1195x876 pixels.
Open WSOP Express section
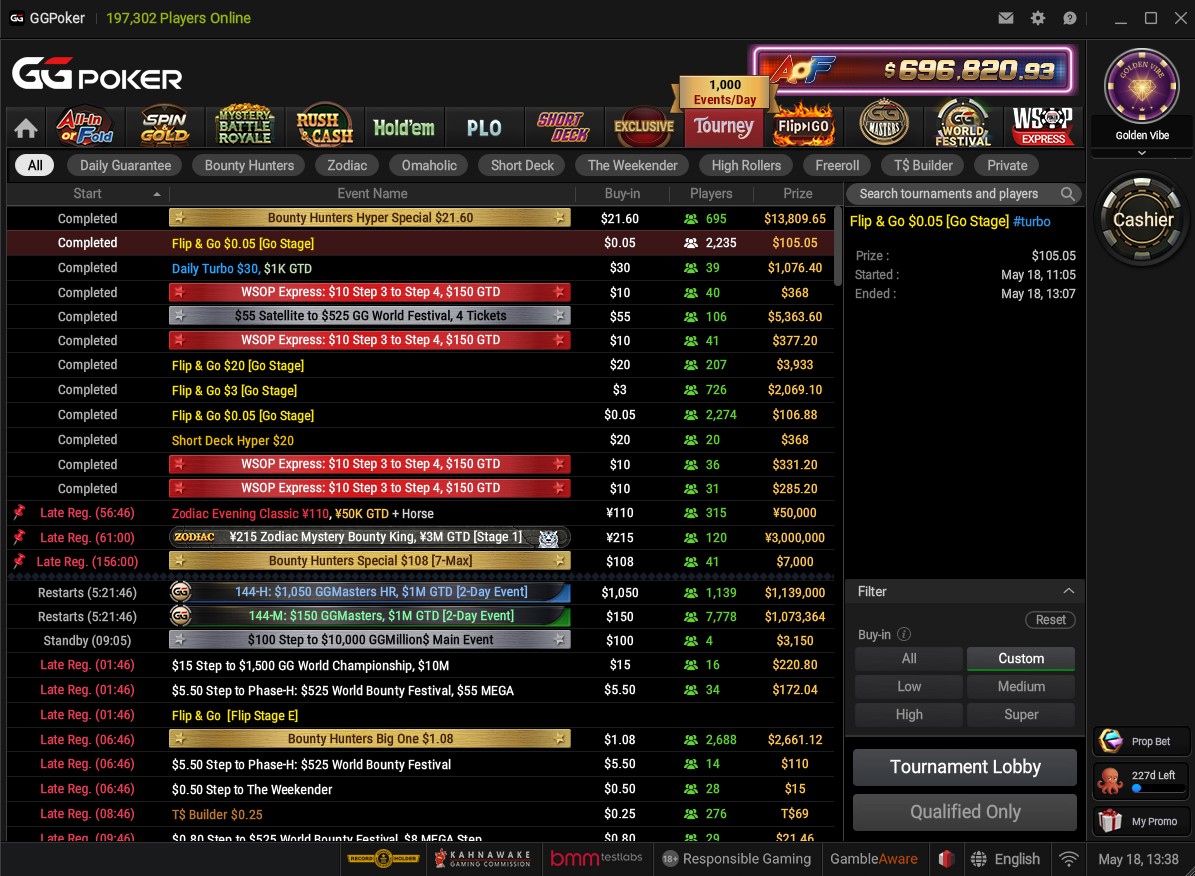pyautogui.click(x=1042, y=126)
